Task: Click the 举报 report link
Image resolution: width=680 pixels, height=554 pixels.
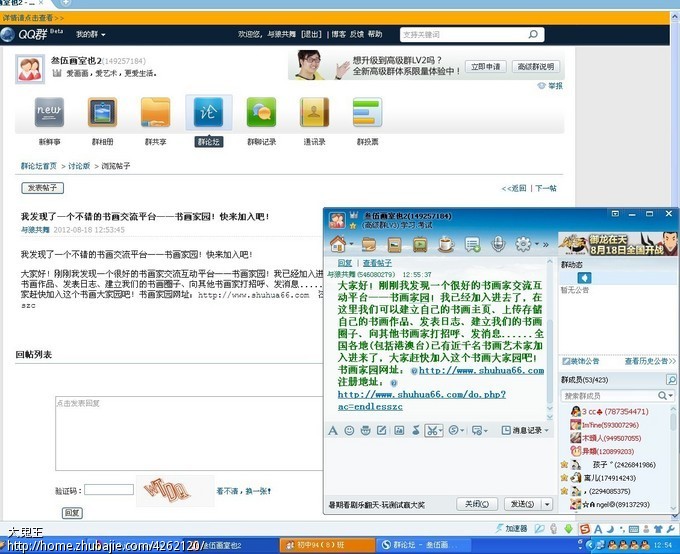Action: point(550,86)
